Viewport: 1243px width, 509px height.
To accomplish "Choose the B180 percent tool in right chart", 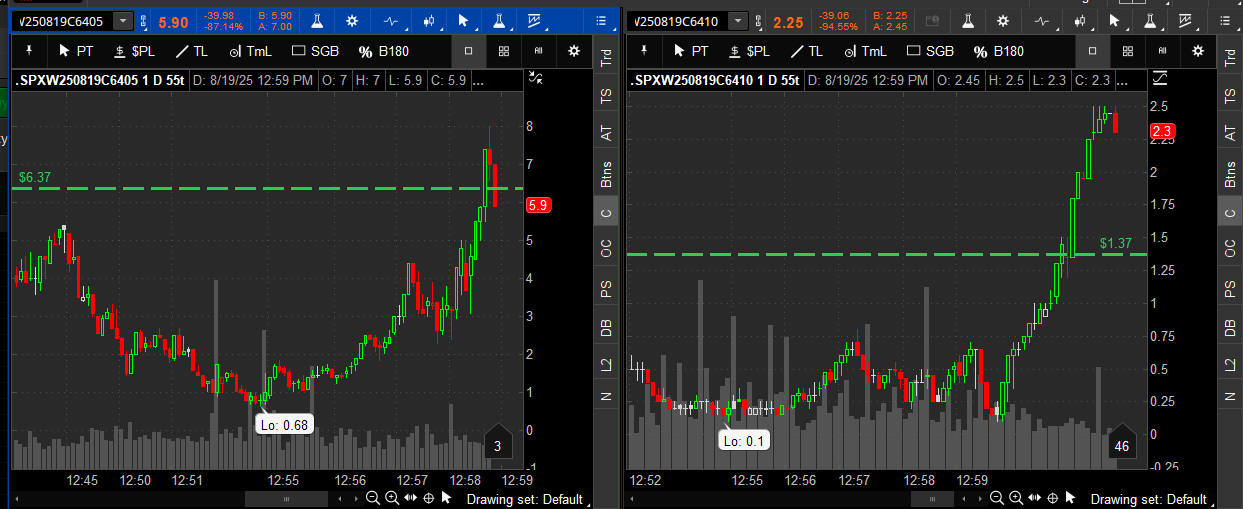I will (x=997, y=51).
